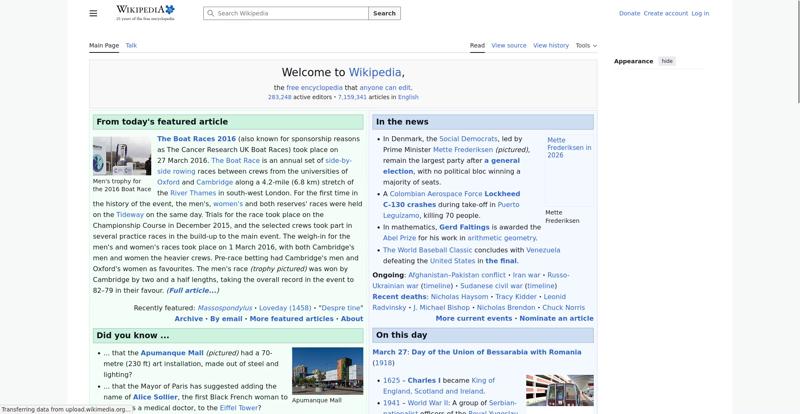
Task: Open the On this day train image
Action: 559,390
